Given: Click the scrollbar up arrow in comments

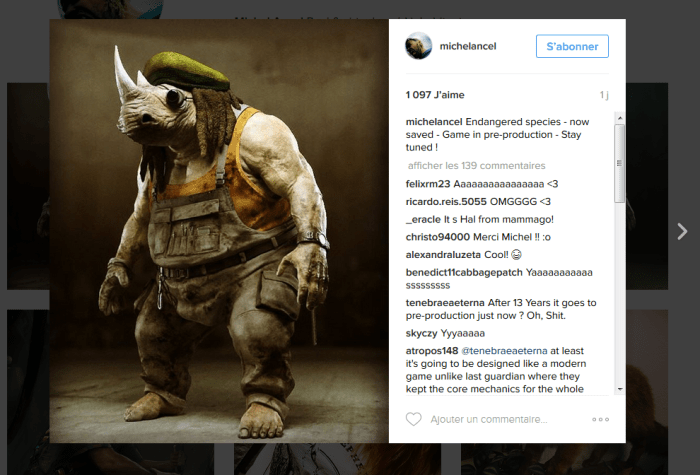Looking at the screenshot, I should click(x=619, y=118).
